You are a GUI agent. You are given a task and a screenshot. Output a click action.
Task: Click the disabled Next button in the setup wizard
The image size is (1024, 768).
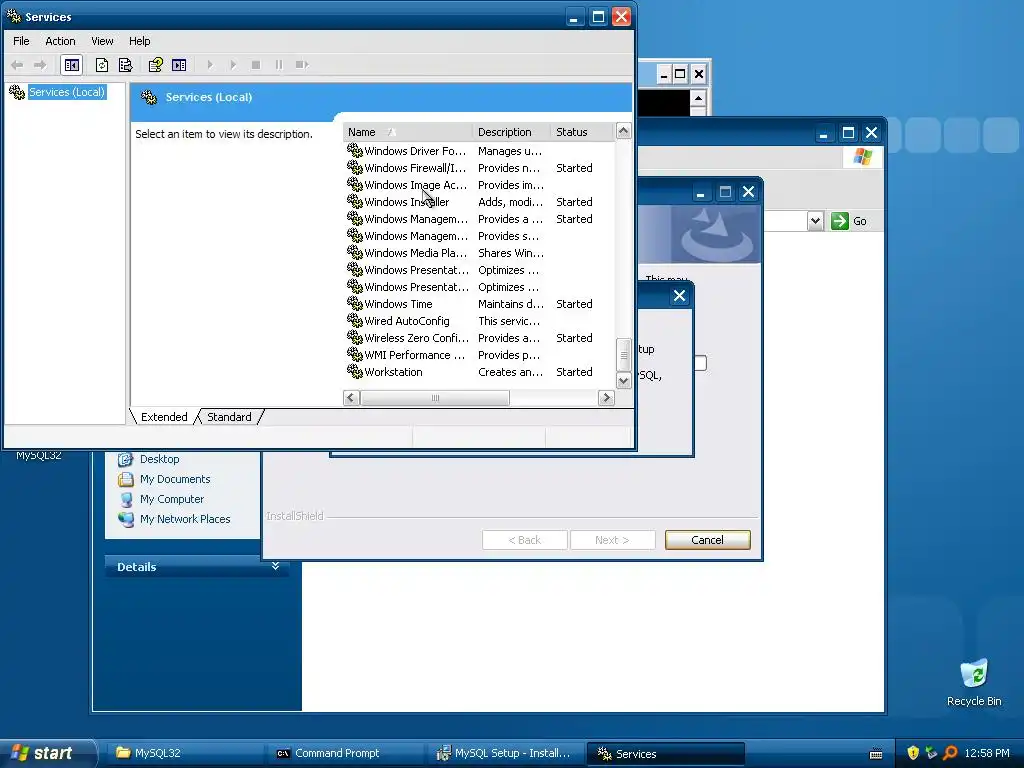(612, 540)
